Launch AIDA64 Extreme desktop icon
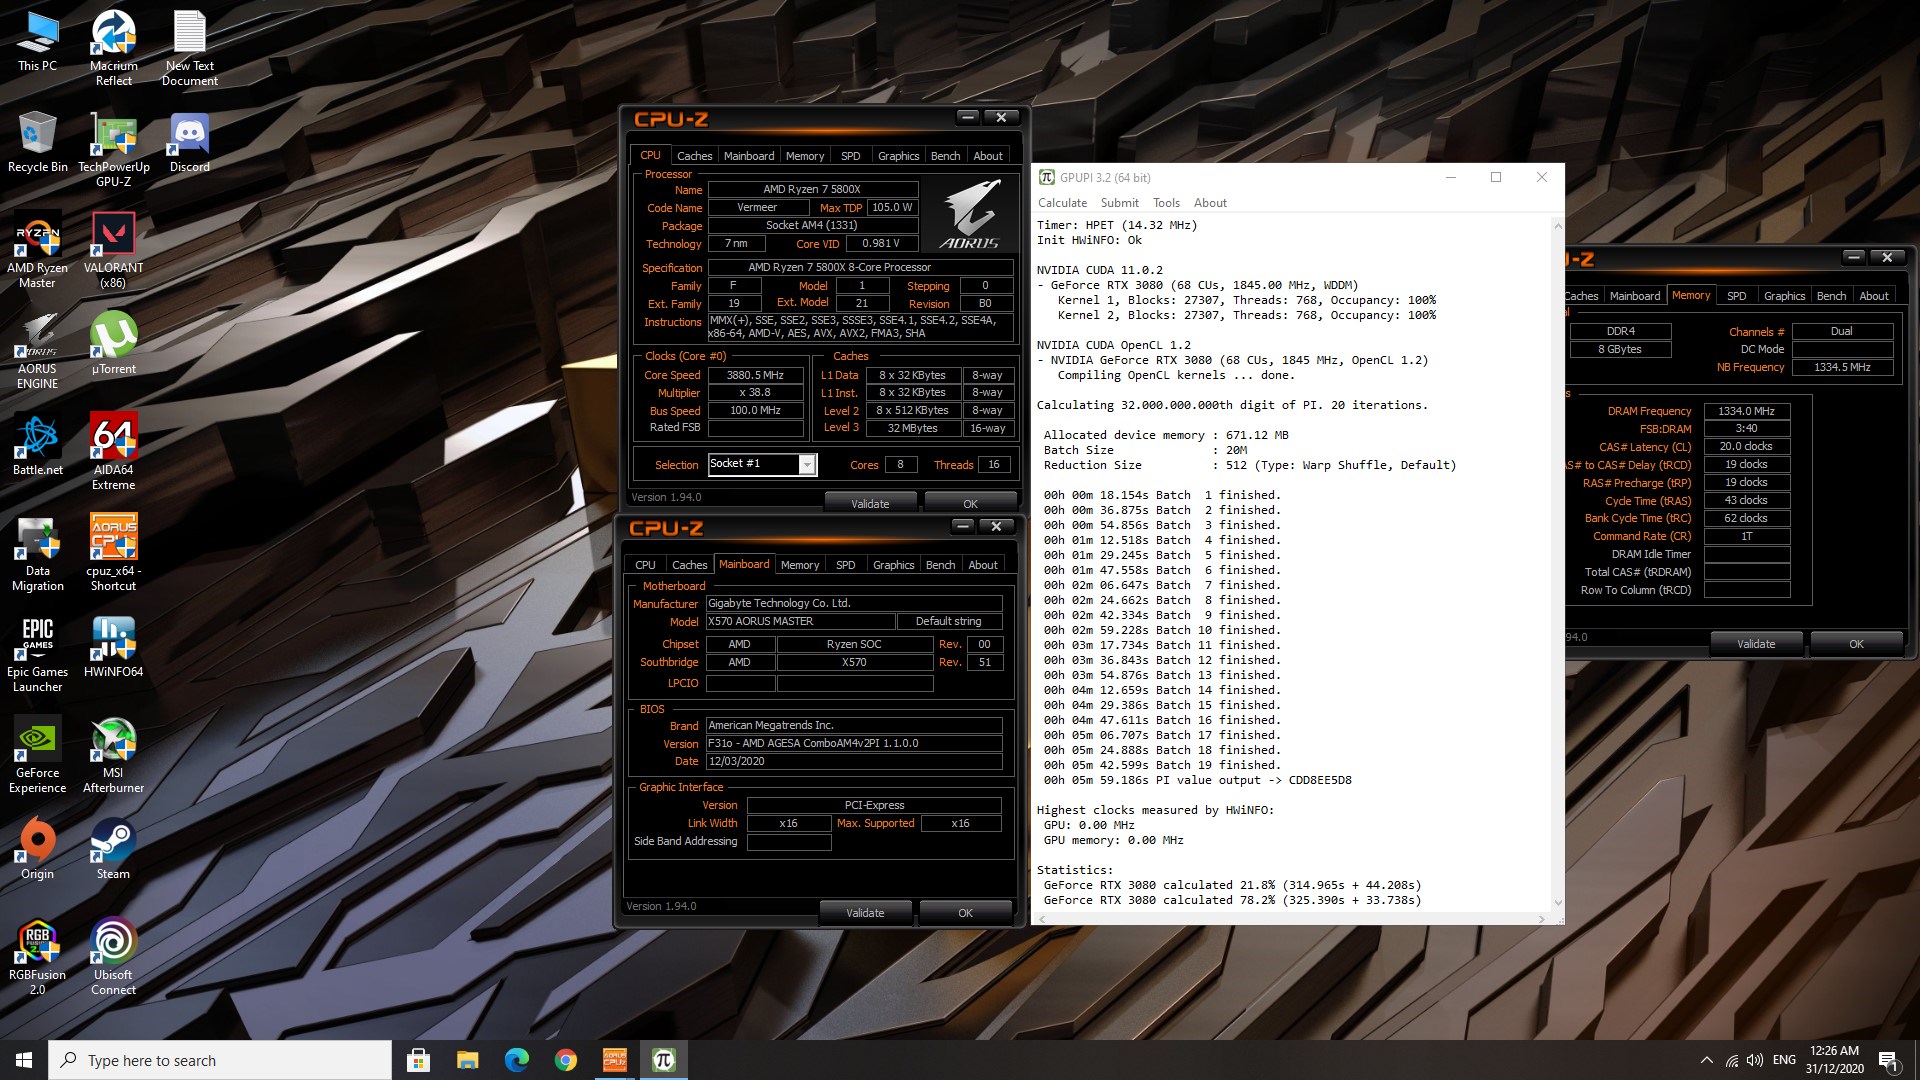Viewport: 1920px width, 1080px height. tap(114, 452)
